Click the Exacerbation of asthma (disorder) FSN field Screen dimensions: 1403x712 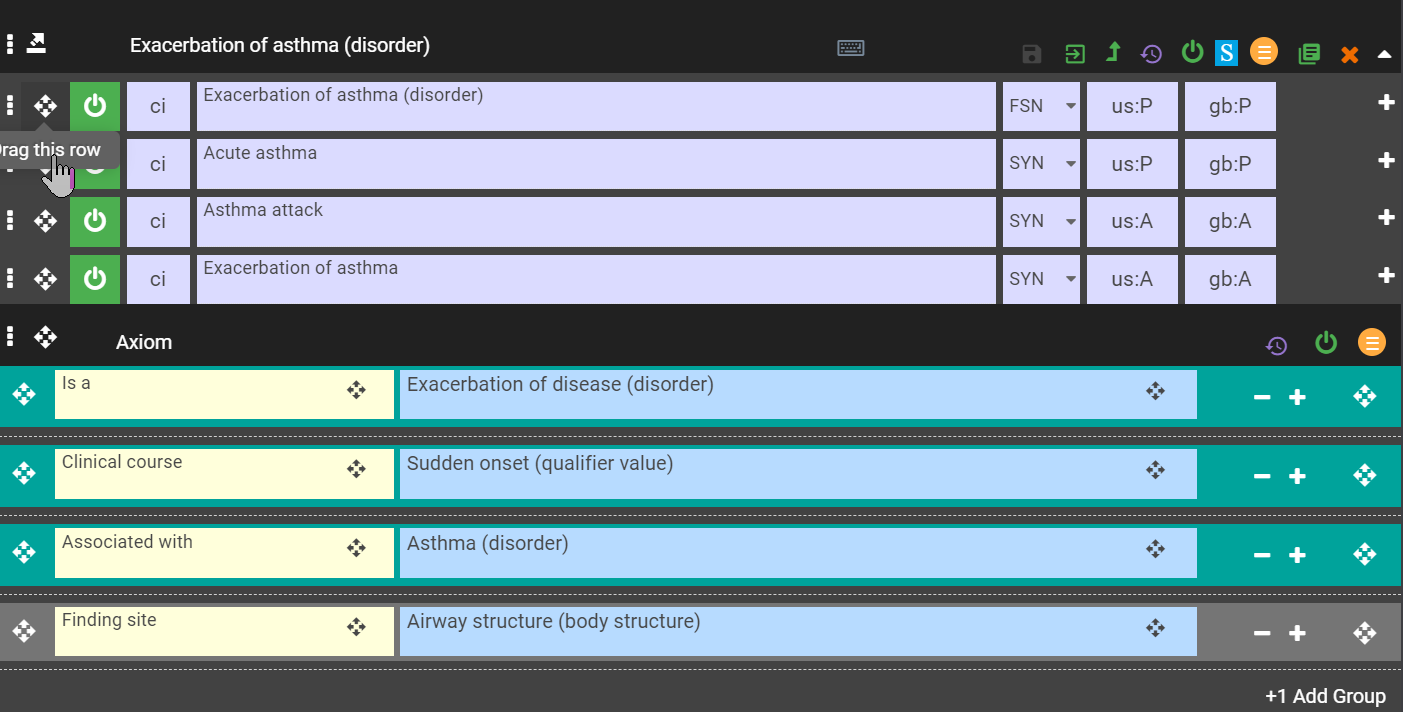(x=596, y=106)
